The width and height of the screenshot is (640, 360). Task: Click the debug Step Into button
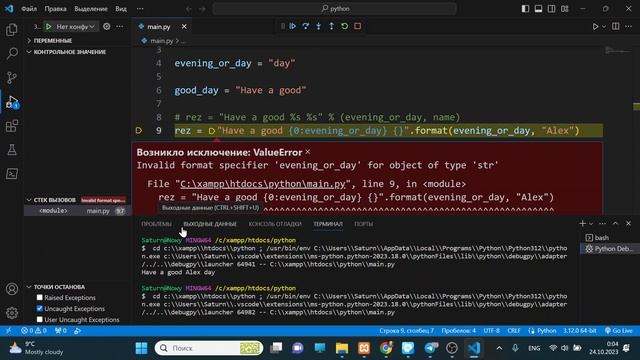(x=319, y=26)
